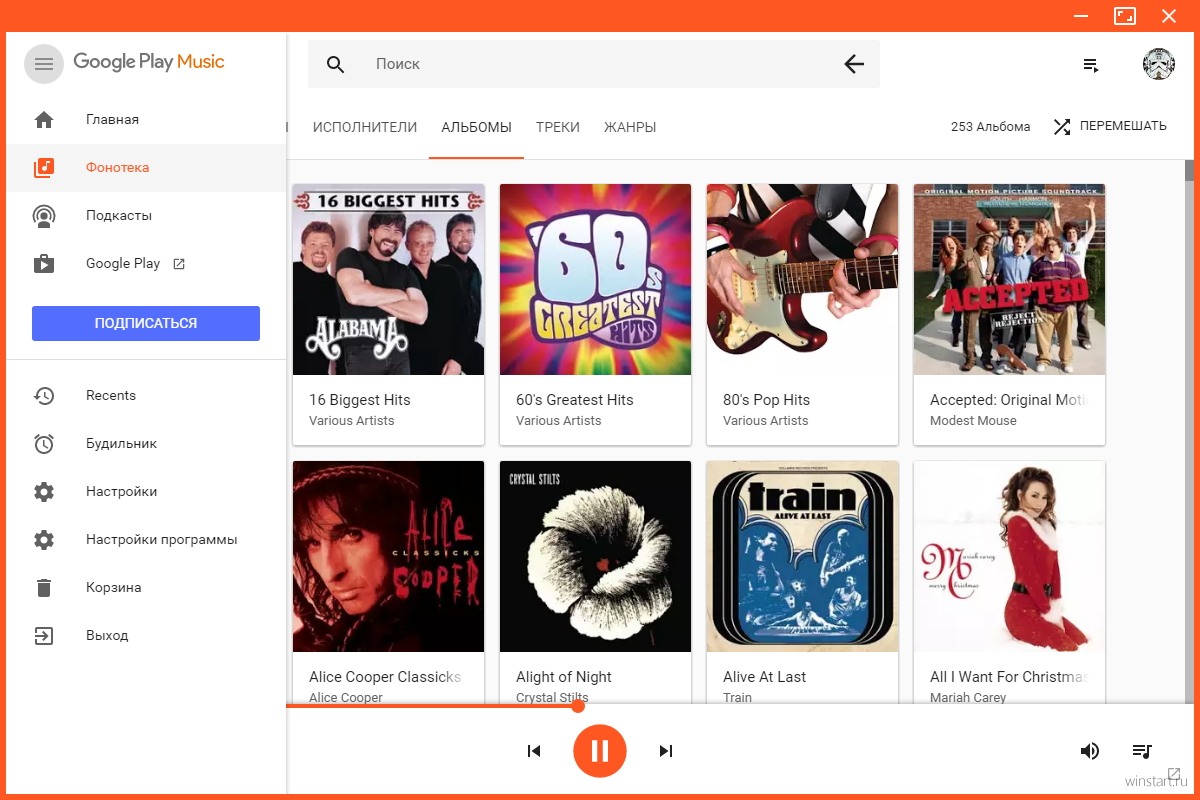The height and width of the screenshot is (800, 1200).
Task: Open Фонотека in the sidebar
Action: coord(146,168)
